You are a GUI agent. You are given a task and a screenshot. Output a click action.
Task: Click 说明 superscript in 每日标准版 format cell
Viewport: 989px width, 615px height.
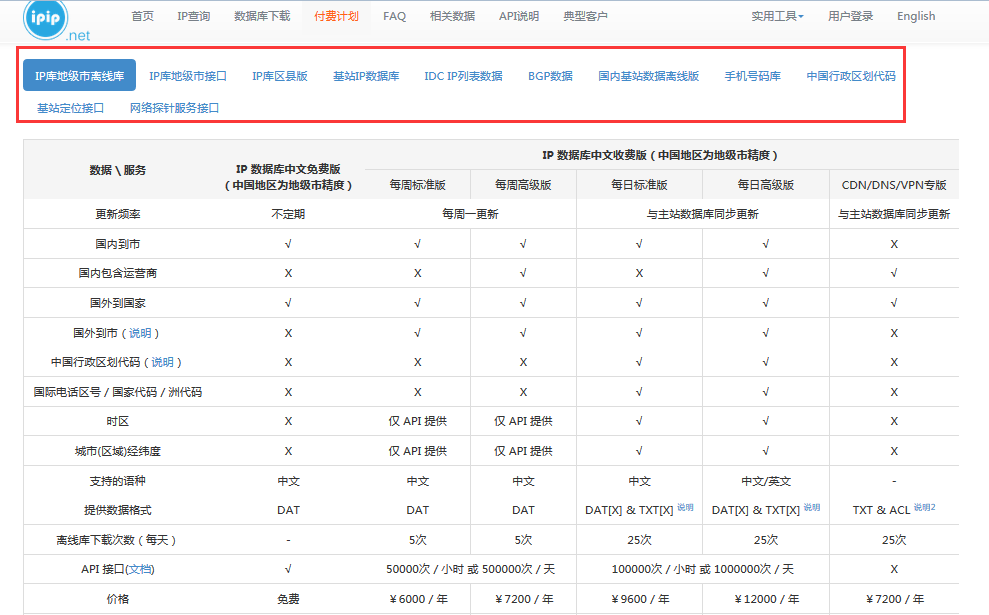pos(685,507)
